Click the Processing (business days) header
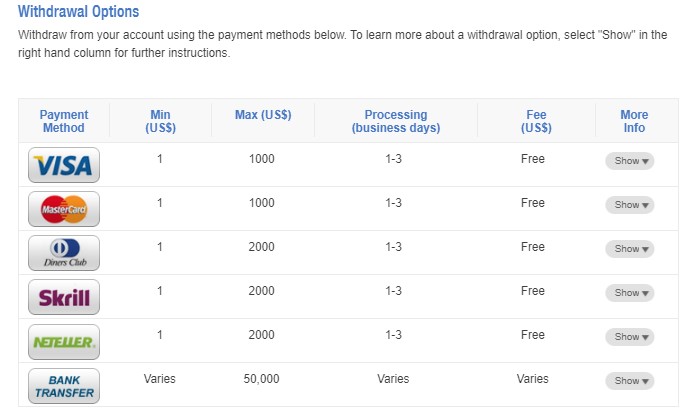 395,121
